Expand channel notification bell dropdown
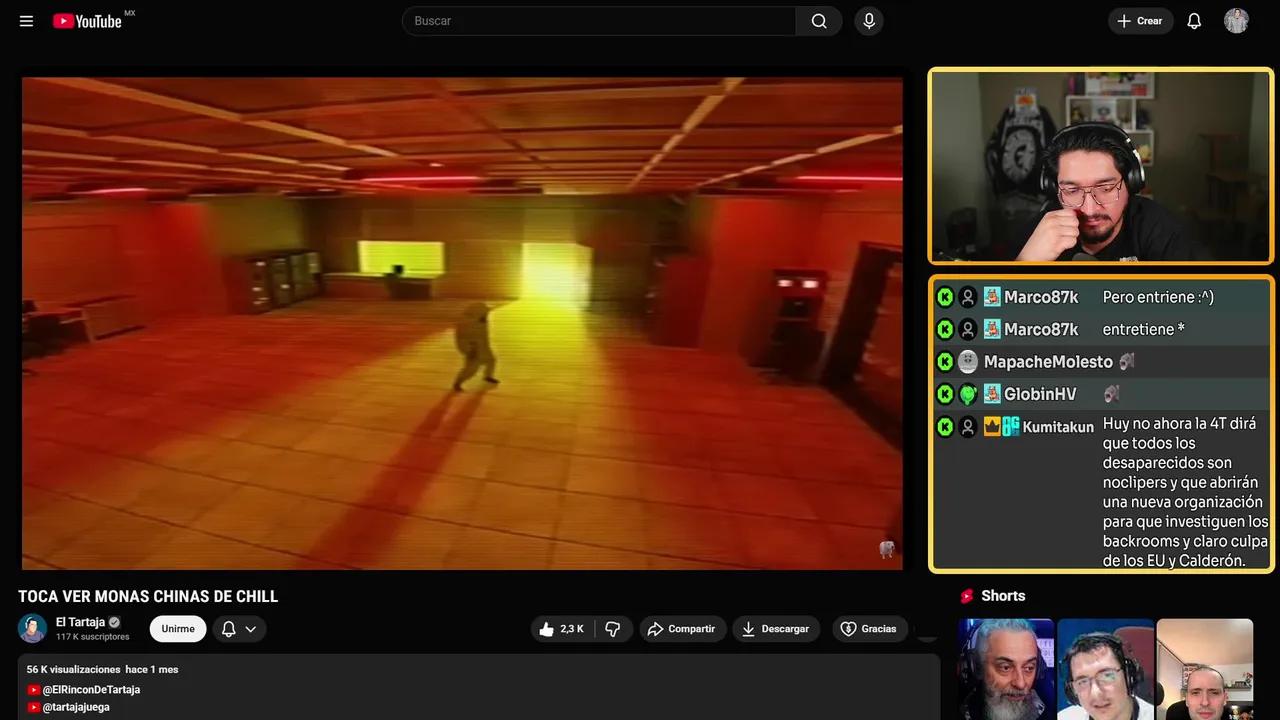Screen dimensions: 1280x720 (239, 629)
